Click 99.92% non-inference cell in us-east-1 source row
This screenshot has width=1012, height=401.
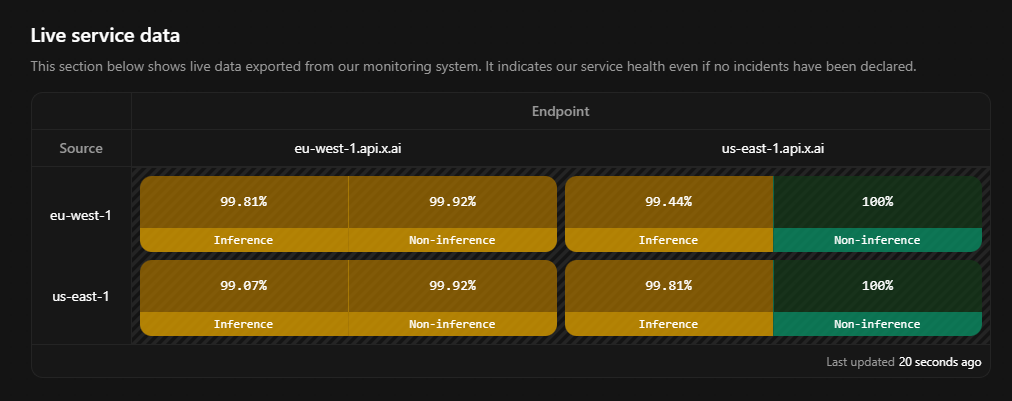pyautogui.click(x=452, y=285)
